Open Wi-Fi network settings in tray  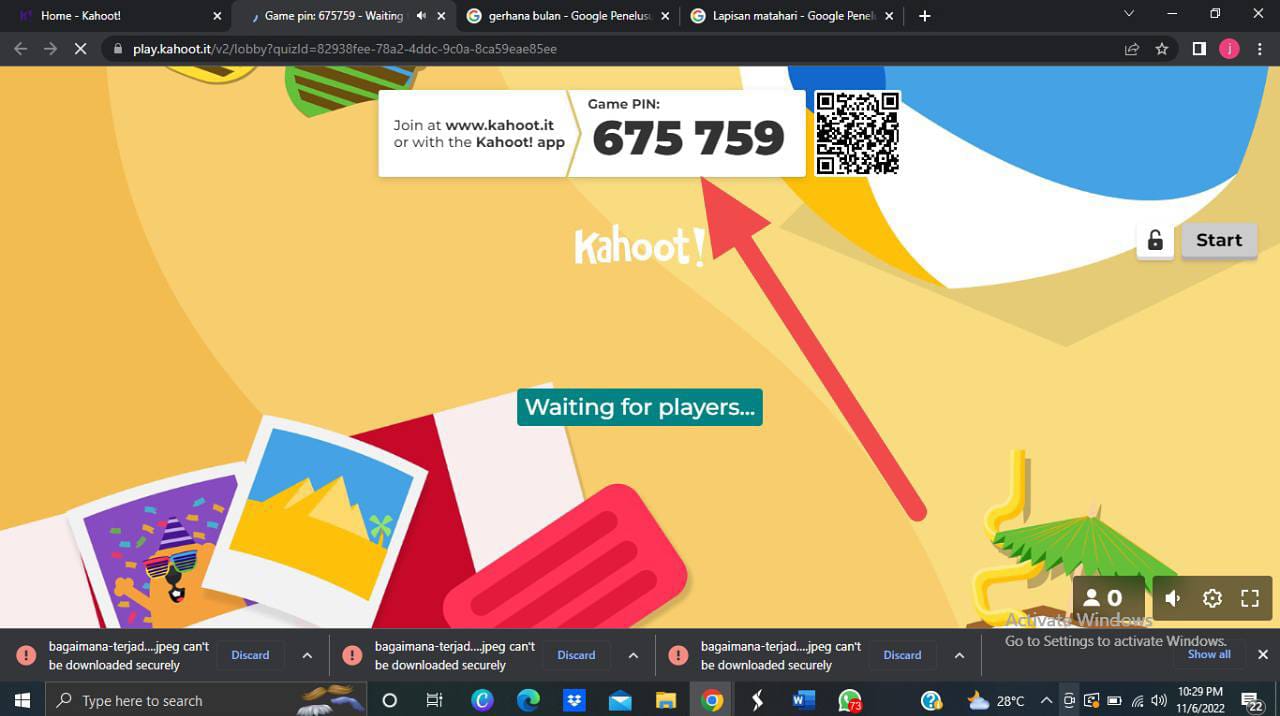pos(1137,700)
